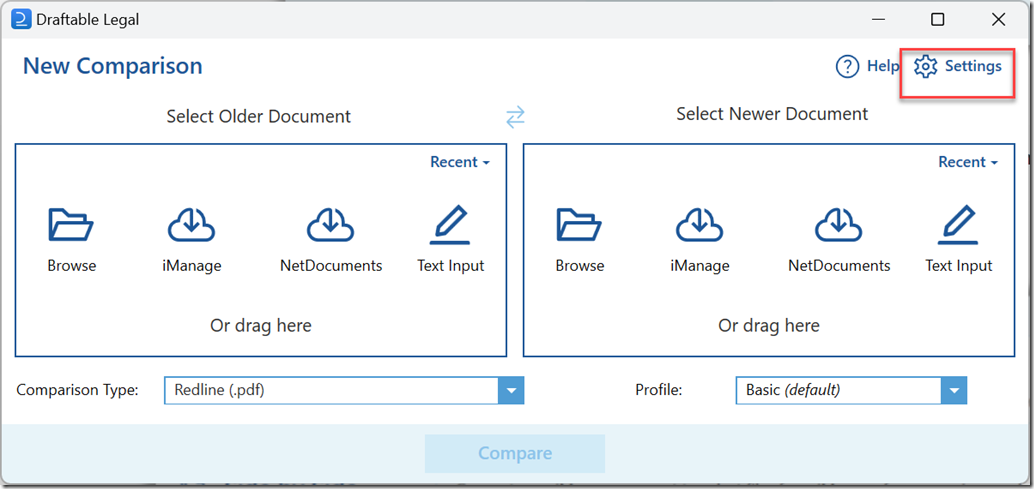Expand Recent list for older document

click(x=460, y=162)
